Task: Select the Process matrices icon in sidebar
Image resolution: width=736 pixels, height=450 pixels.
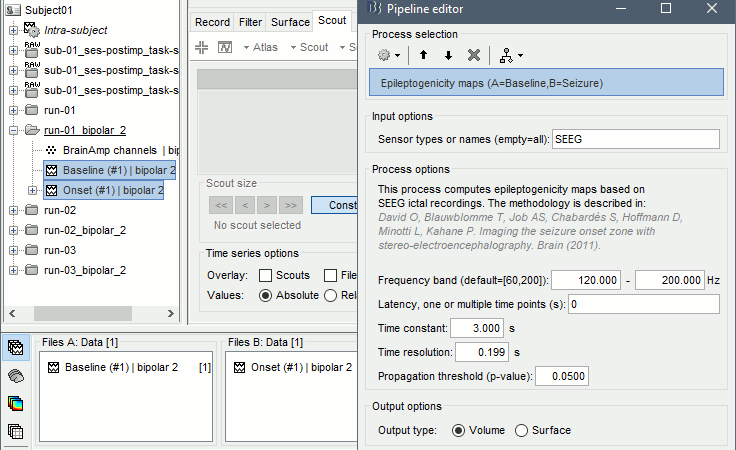Action: tap(16, 432)
